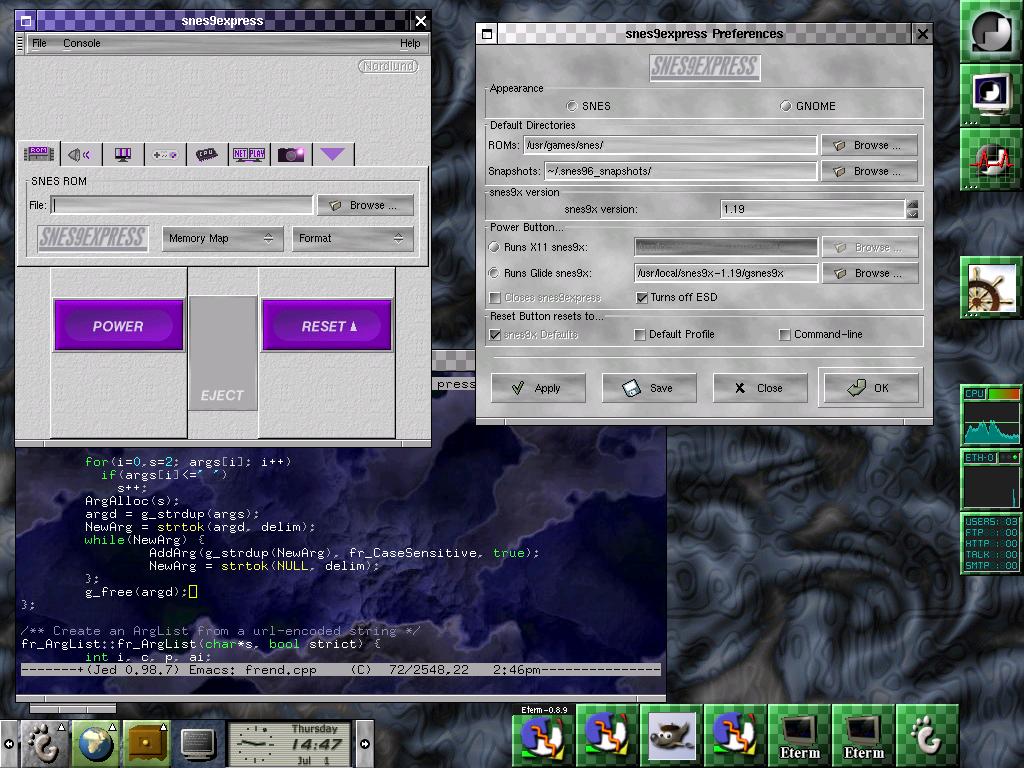Enable the Default Profile checkbox

coord(640,334)
